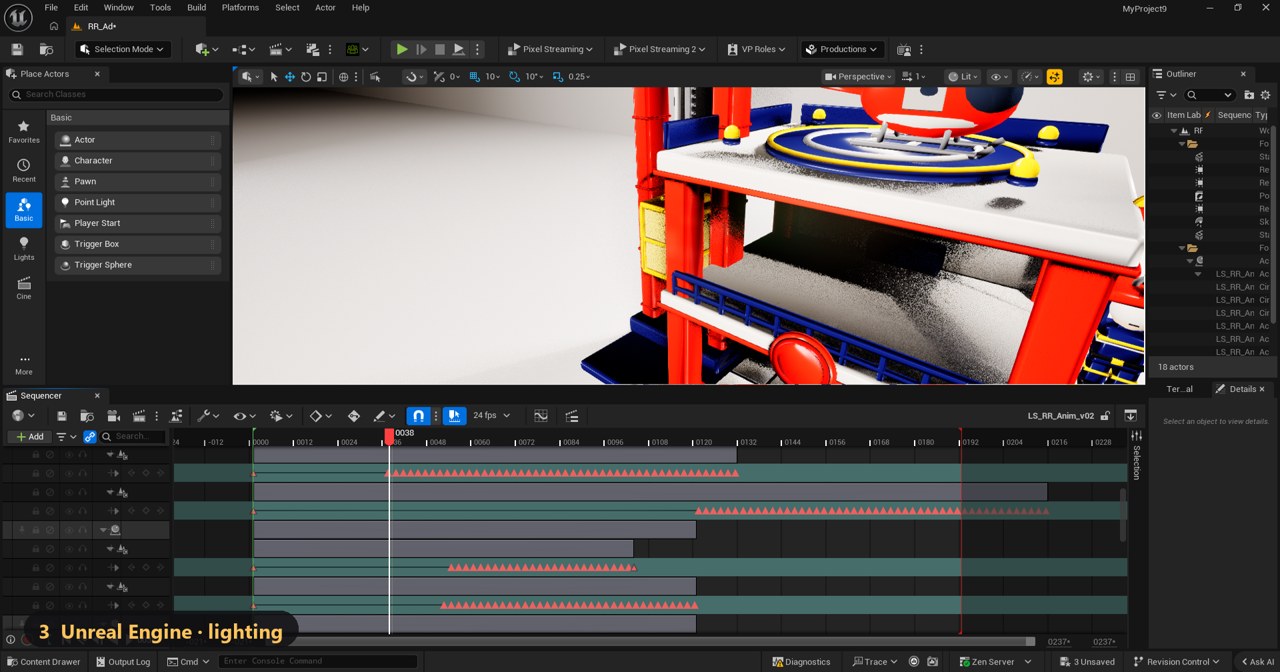The height and width of the screenshot is (672, 1280).
Task: Select the Scale tool in viewport toolbar
Action: point(322,77)
